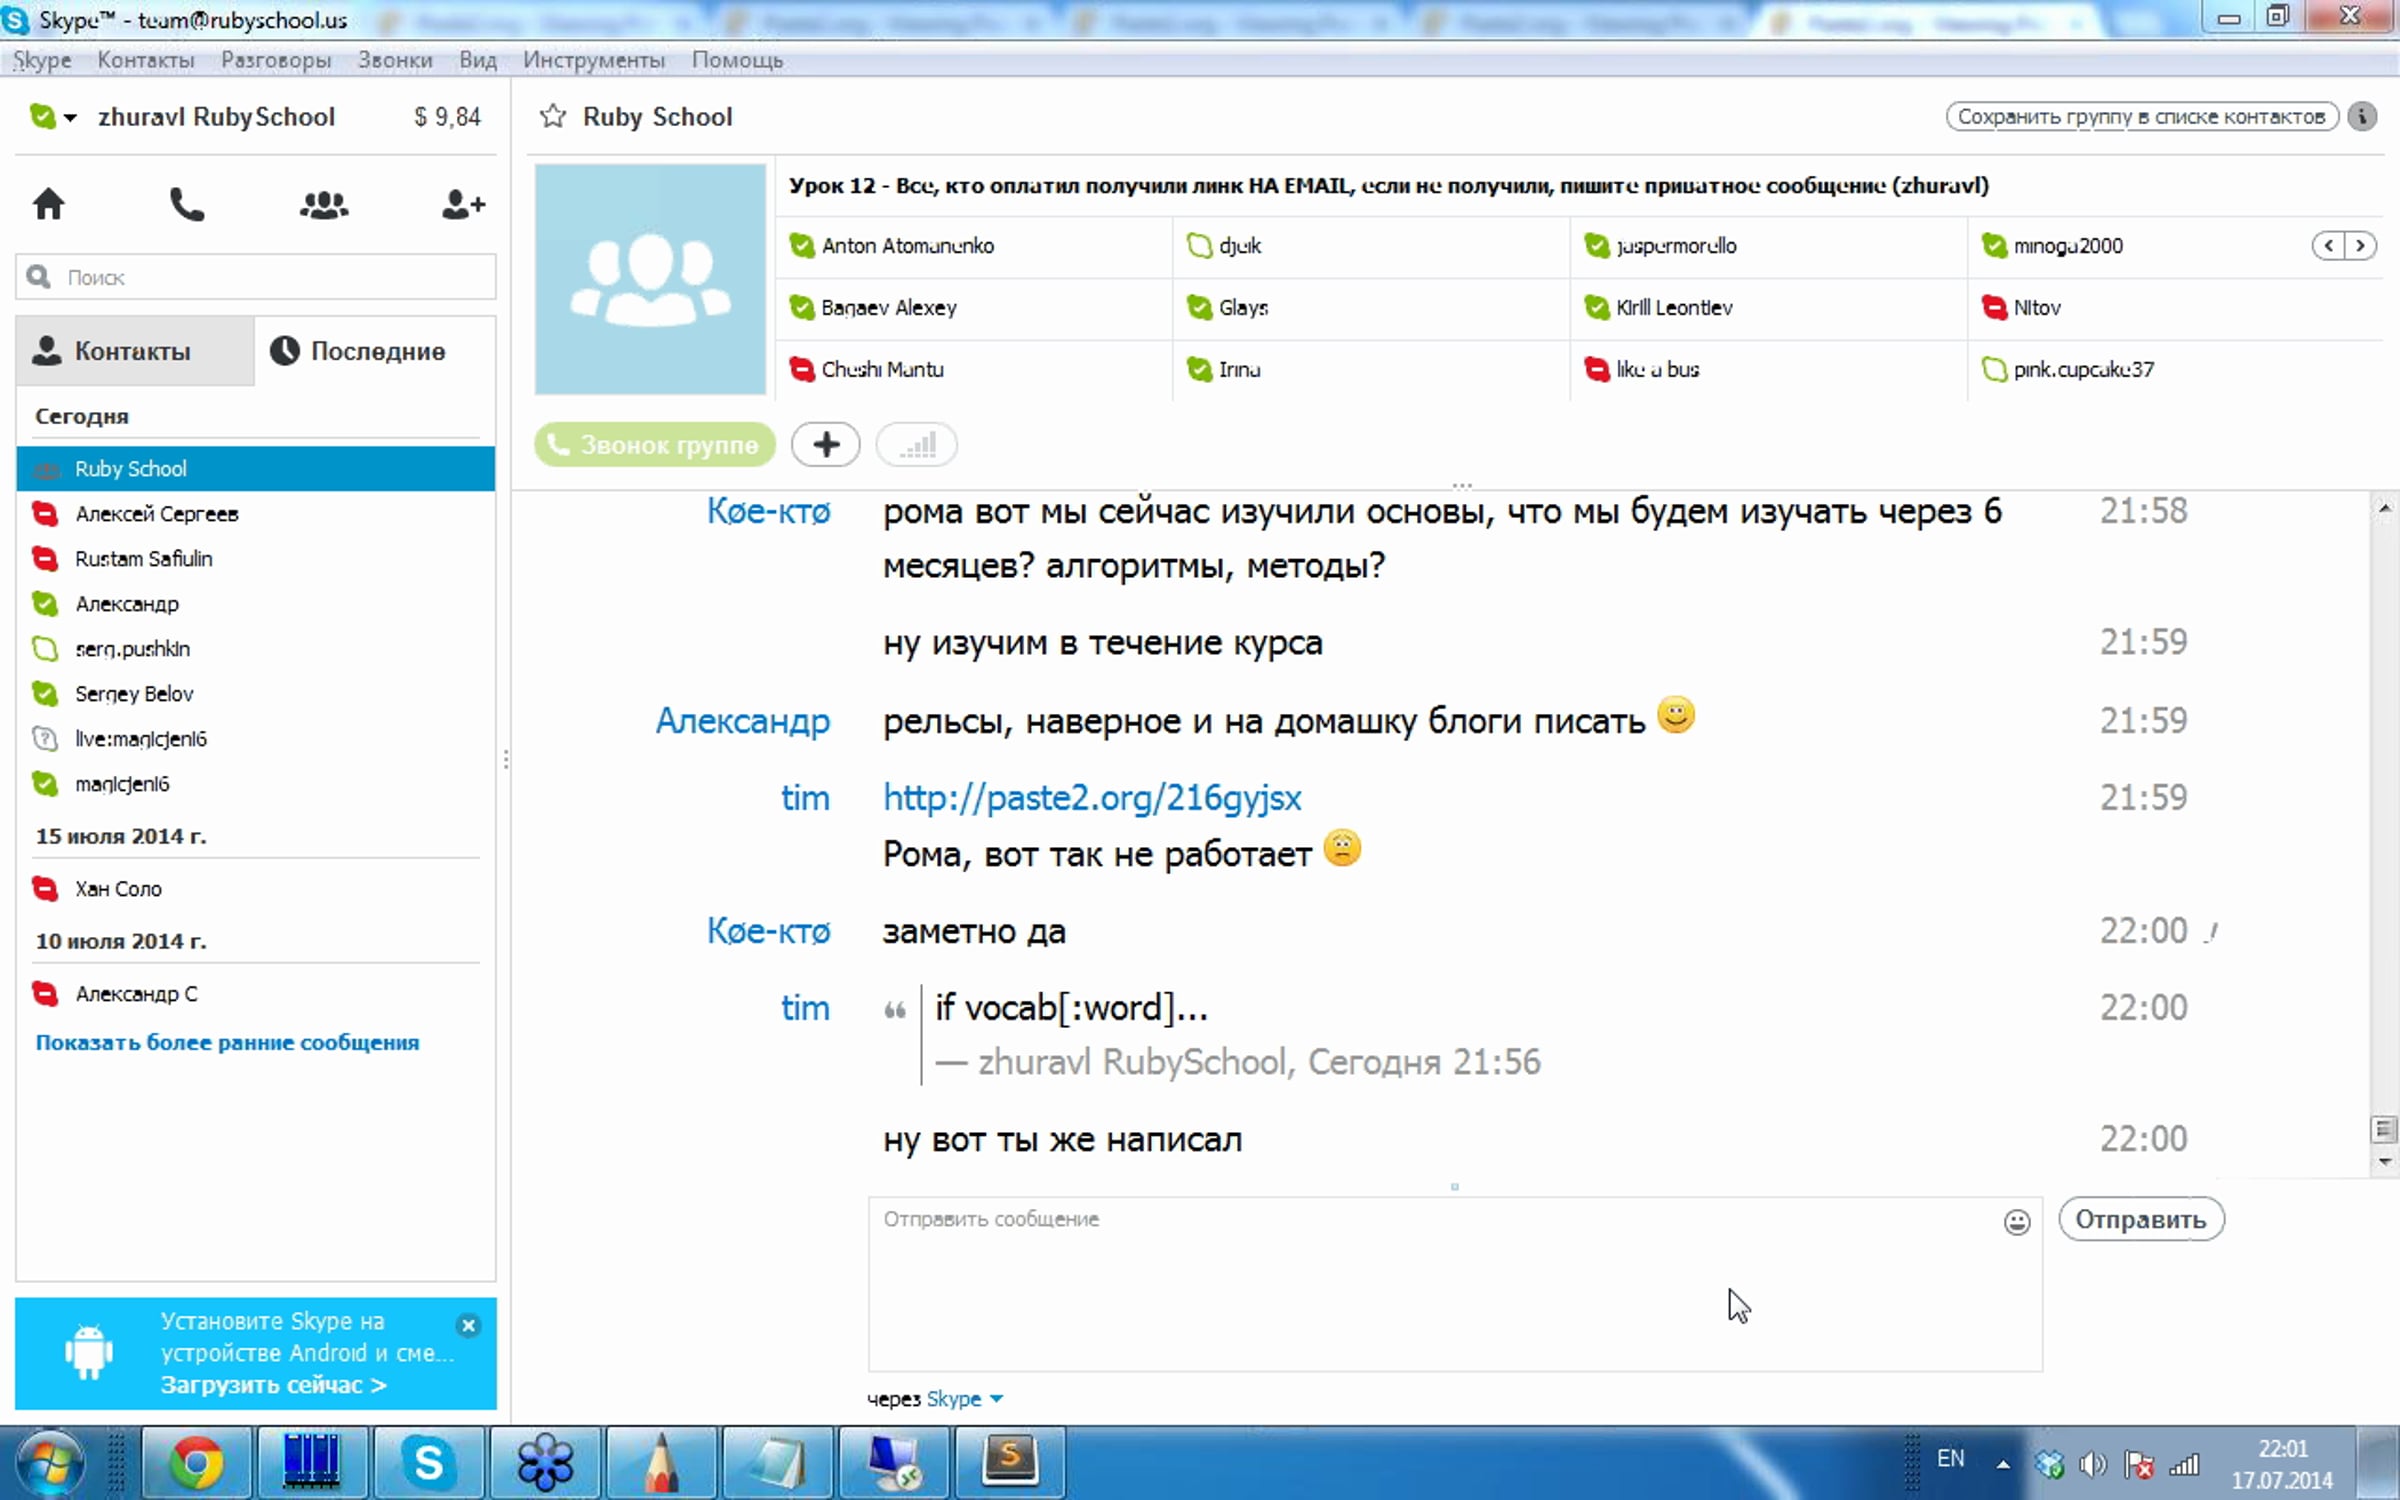Open conversation with Sergey Belov

[x=256, y=694]
